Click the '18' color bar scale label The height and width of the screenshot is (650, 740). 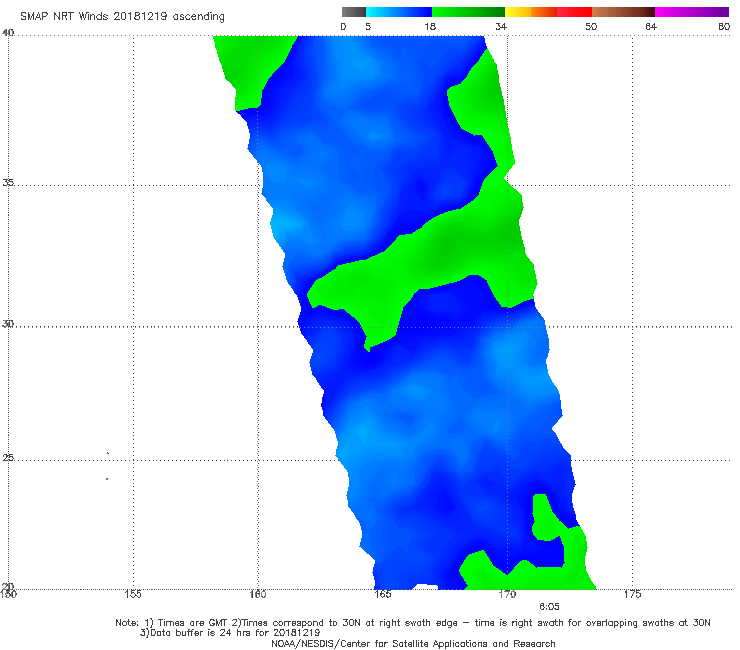point(430,27)
